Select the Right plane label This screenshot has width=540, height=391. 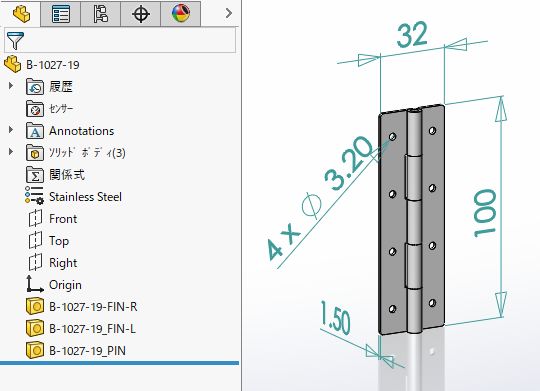(63, 263)
